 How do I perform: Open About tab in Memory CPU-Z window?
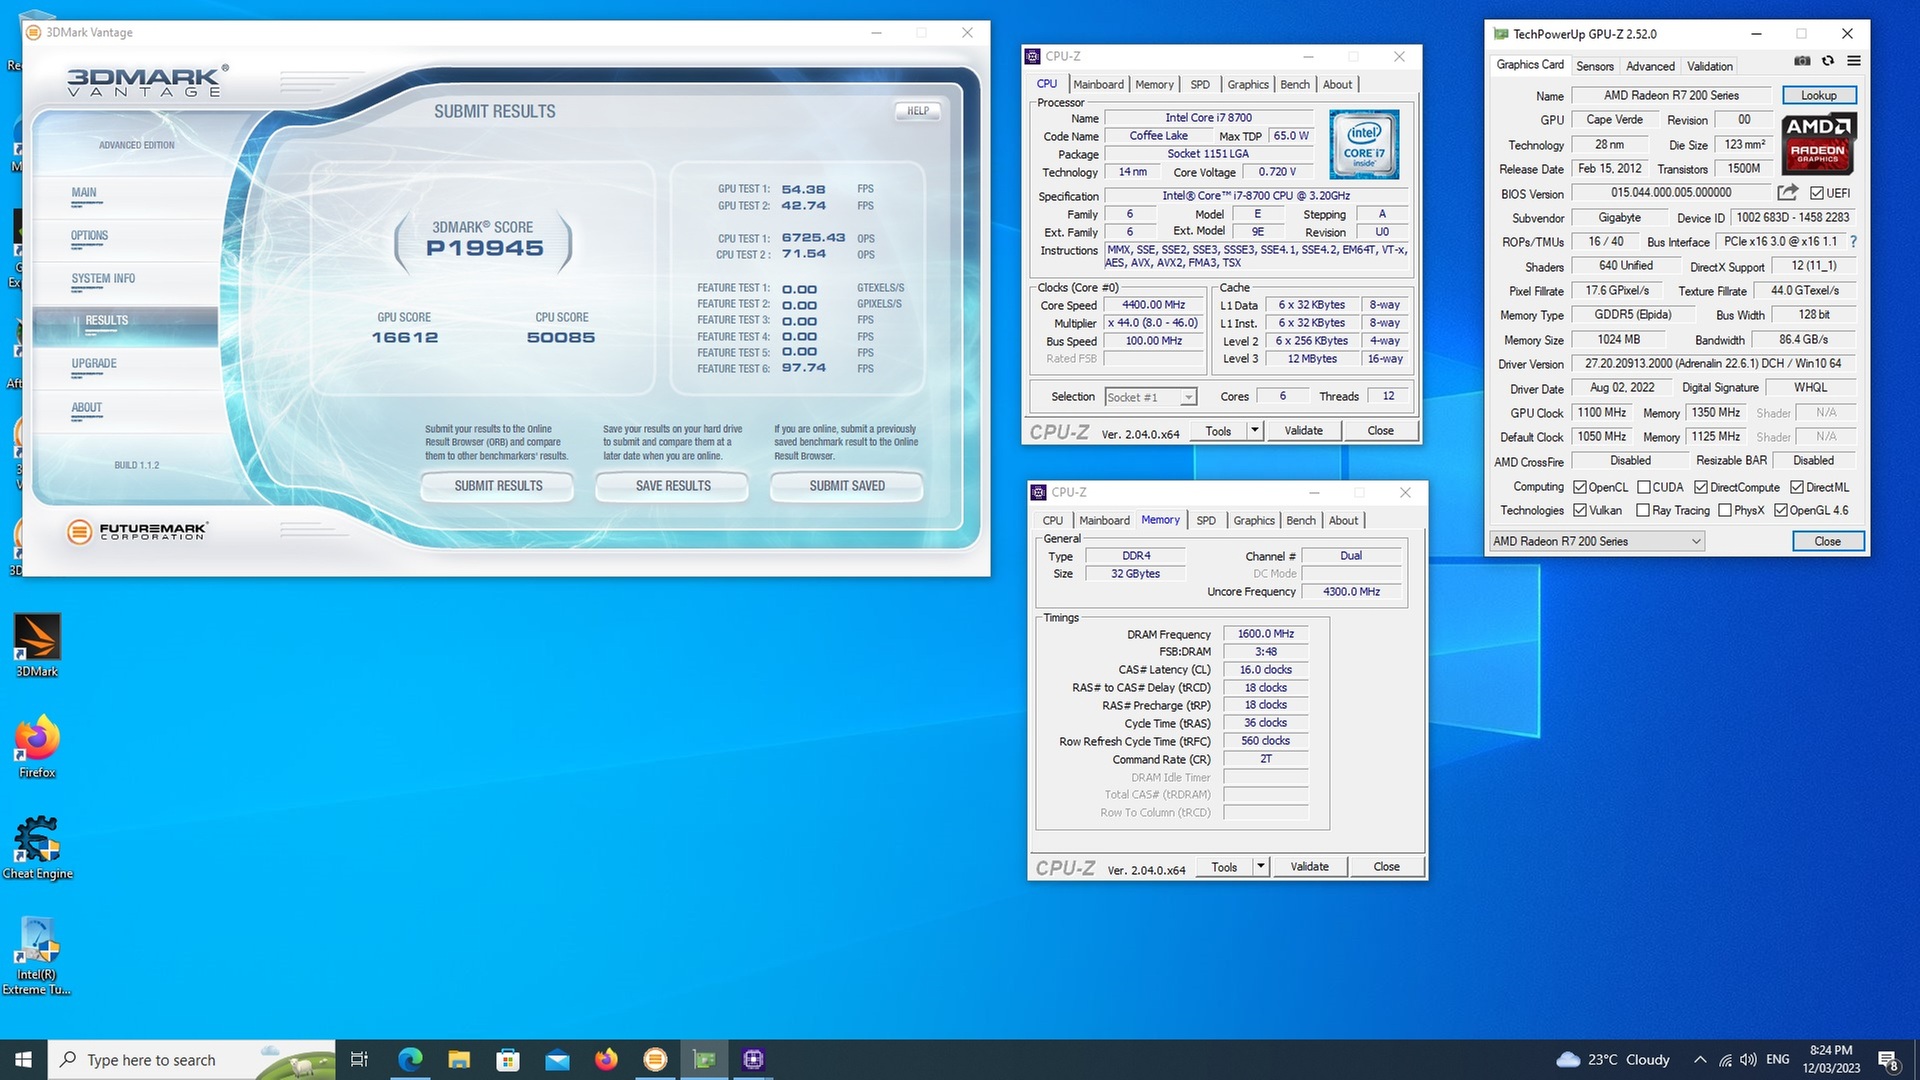pyautogui.click(x=1343, y=521)
